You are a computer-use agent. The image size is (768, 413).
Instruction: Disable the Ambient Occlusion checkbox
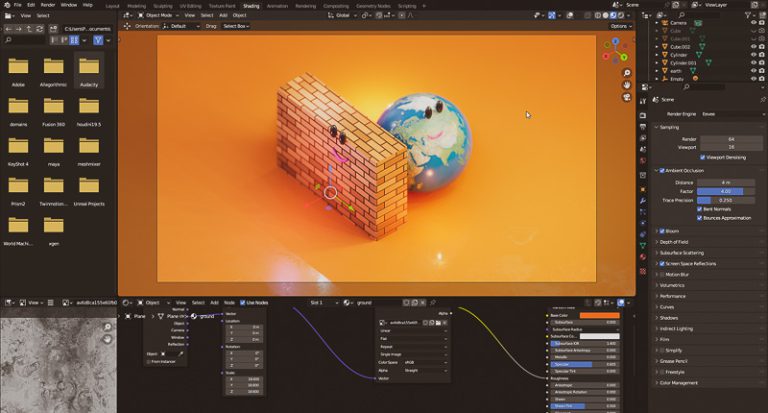(x=662, y=170)
